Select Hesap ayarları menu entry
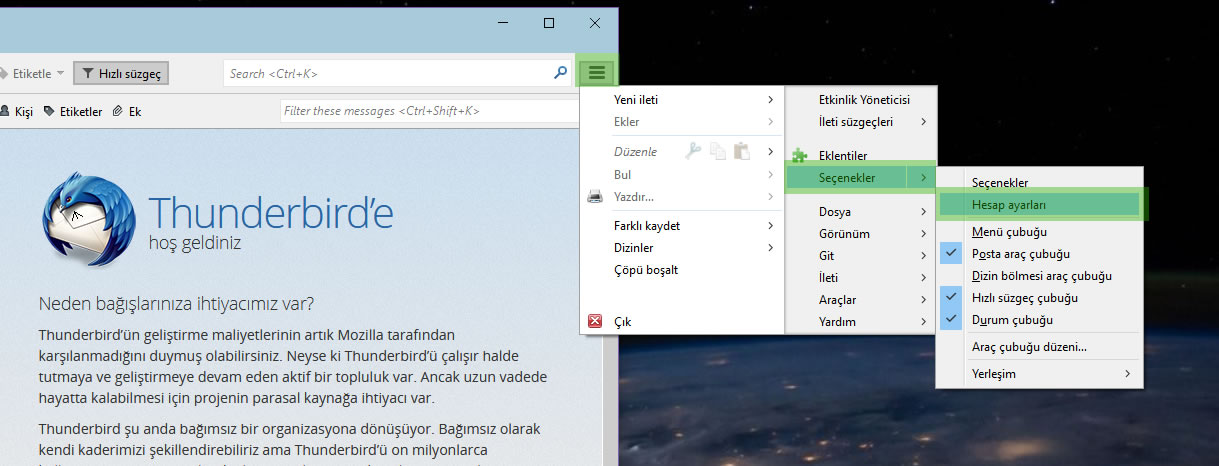Image resolution: width=1219 pixels, height=466 pixels. [x=1038, y=204]
